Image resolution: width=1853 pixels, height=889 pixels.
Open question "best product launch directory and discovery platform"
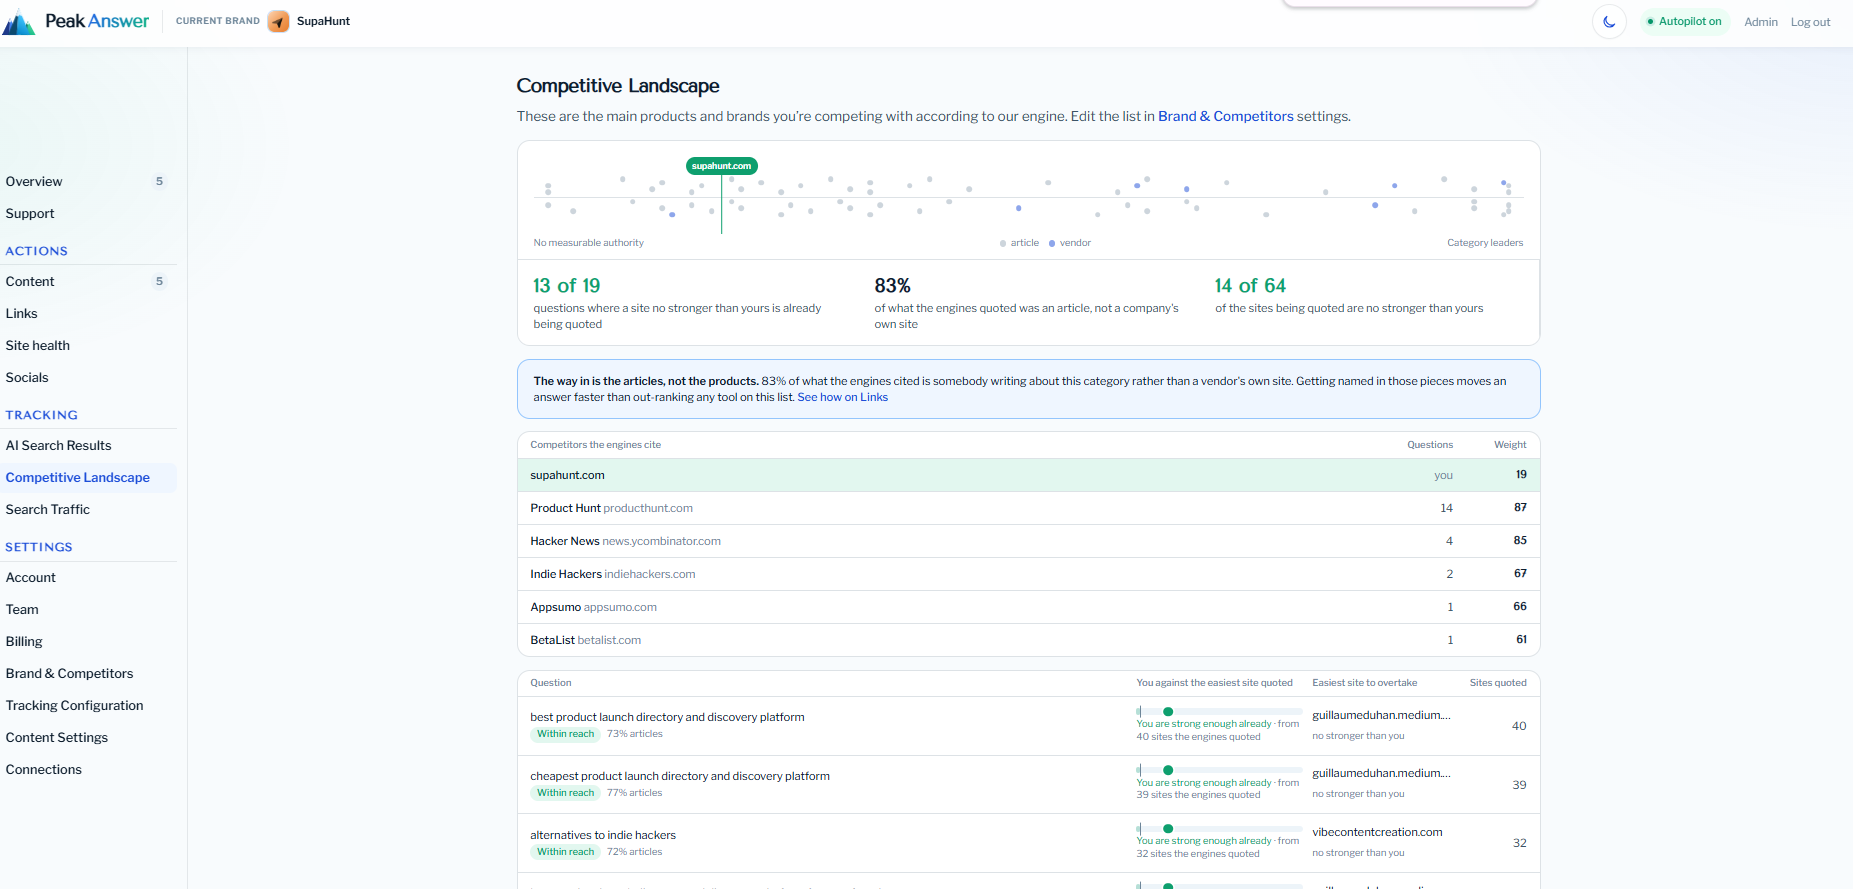pyautogui.click(x=667, y=717)
